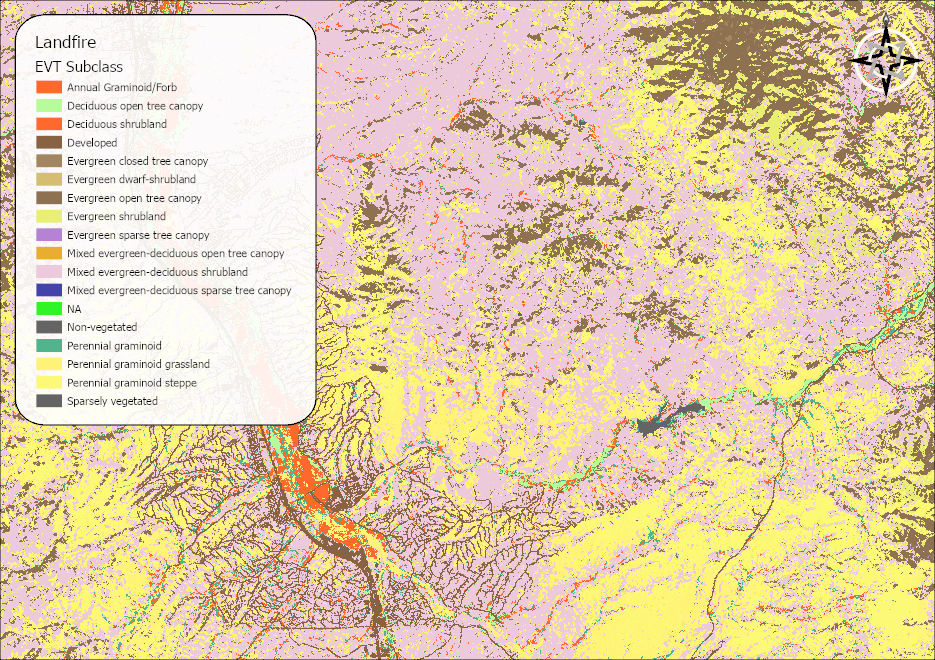The width and height of the screenshot is (935, 660).
Task: Click the 'Sparsely vegetated' legend label
Action: pyautogui.click(x=112, y=401)
